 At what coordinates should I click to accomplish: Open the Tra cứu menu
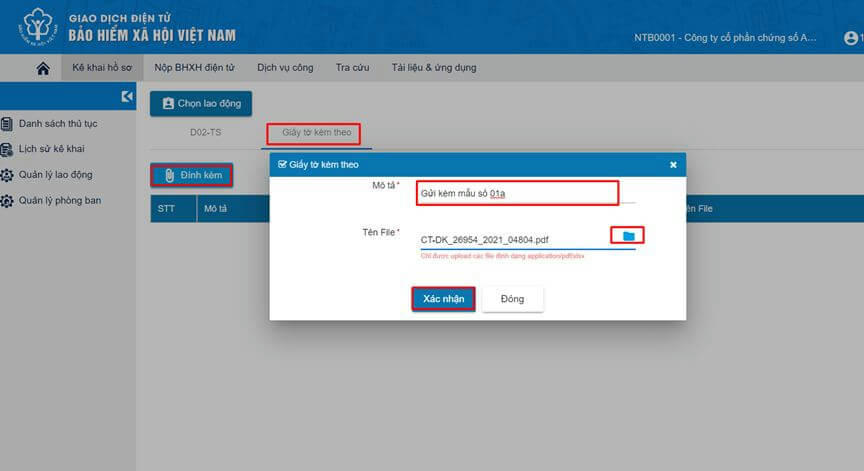[353, 68]
